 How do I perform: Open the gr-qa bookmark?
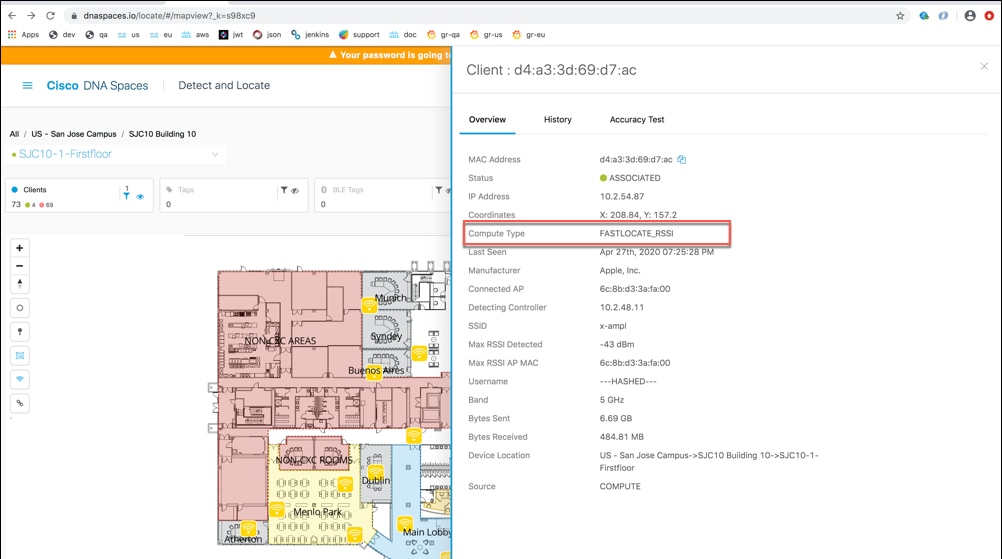(x=443, y=34)
